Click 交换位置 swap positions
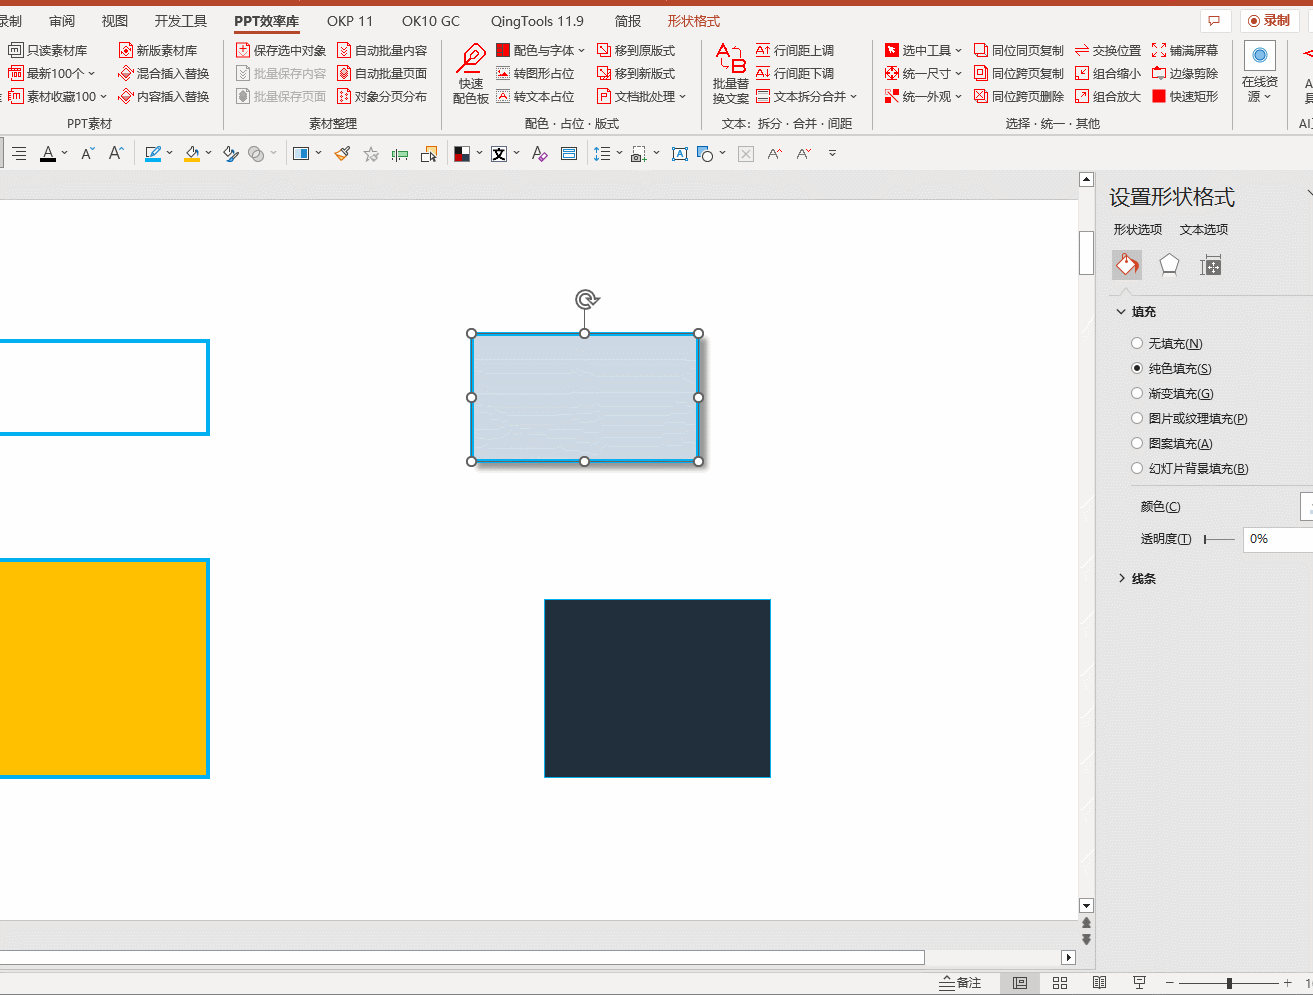The image size is (1313, 995). [1108, 50]
